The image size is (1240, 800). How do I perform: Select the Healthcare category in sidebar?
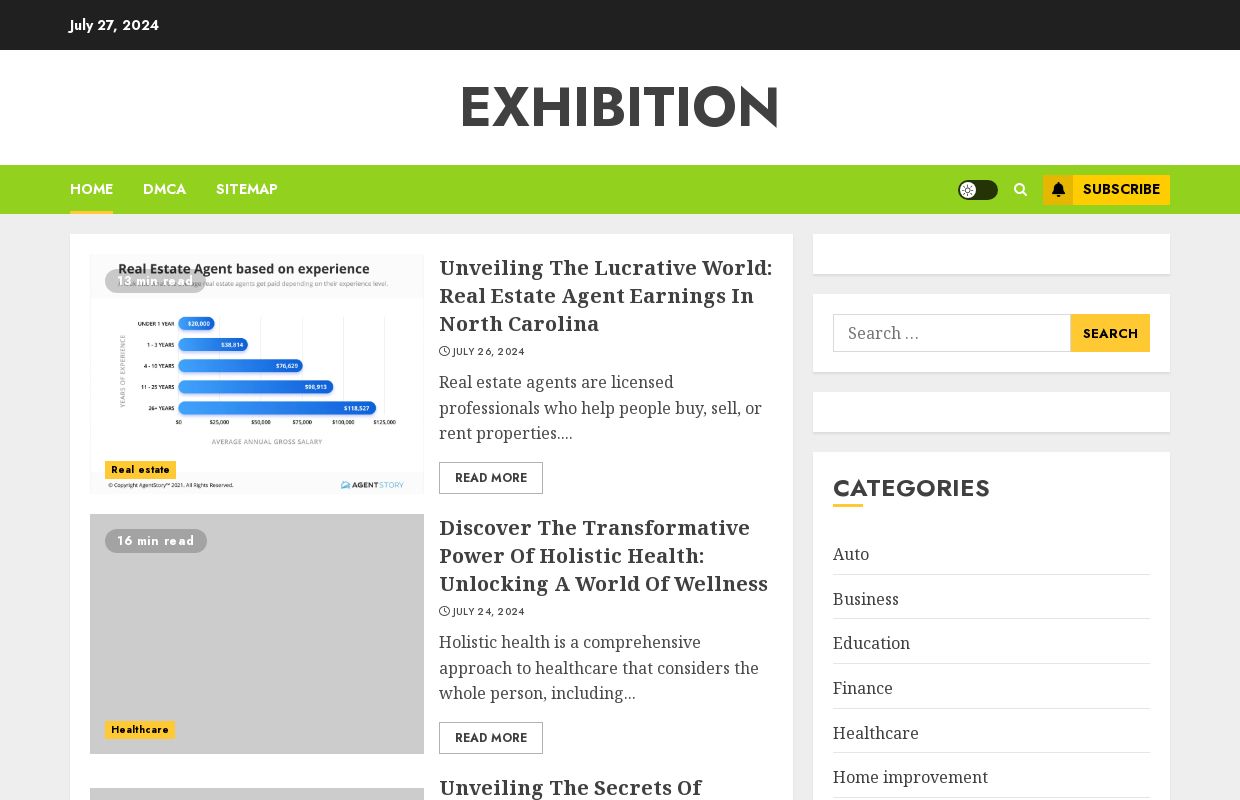pyautogui.click(x=876, y=733)
